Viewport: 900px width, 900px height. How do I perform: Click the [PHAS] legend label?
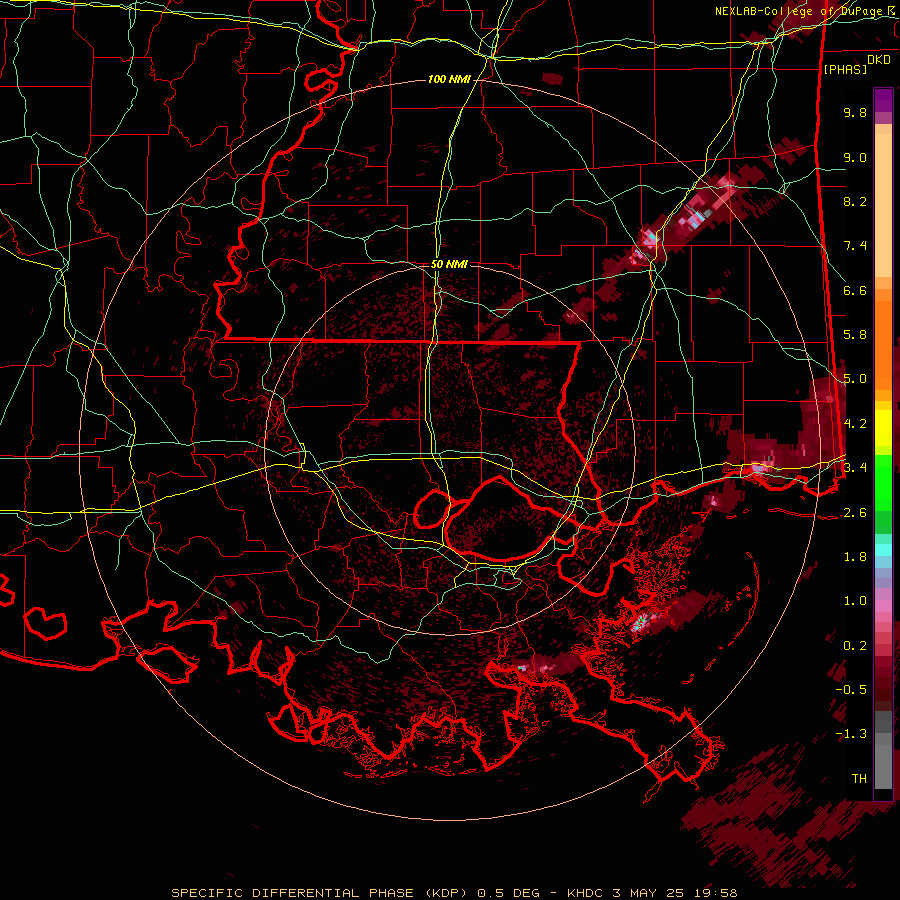[845, 69]
